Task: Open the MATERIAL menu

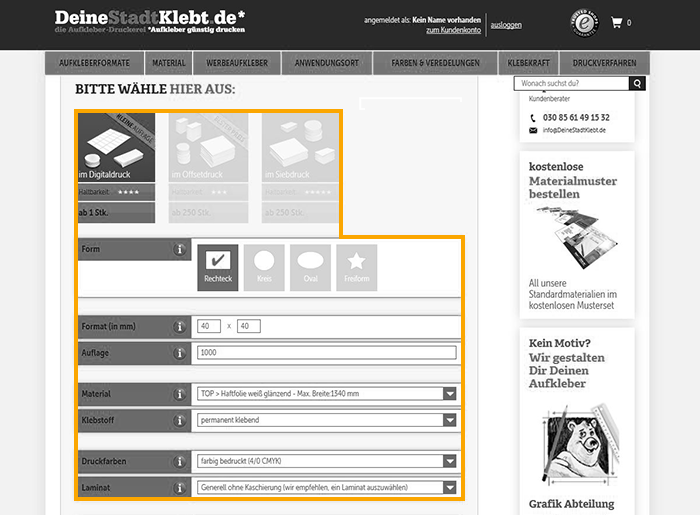Action: tap(168, 63)
